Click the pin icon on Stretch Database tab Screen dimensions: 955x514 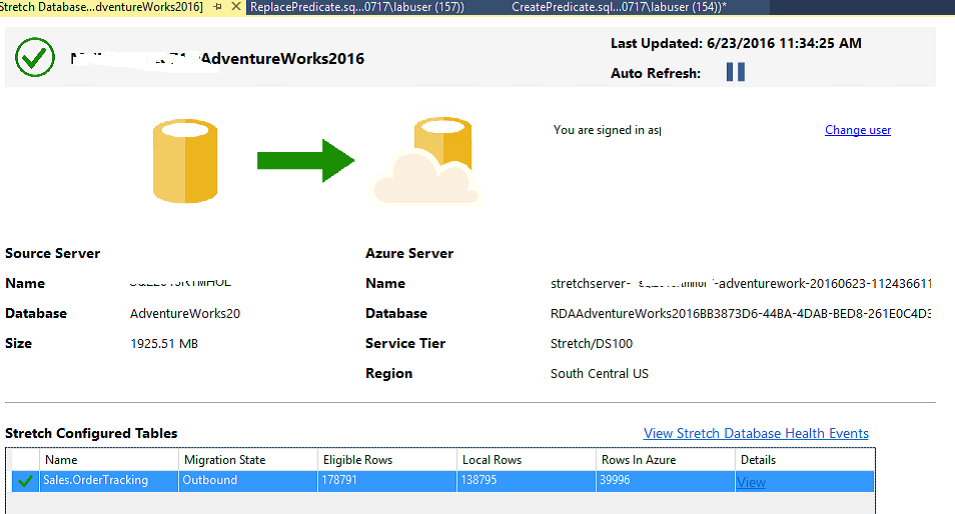tap(217, 7)
